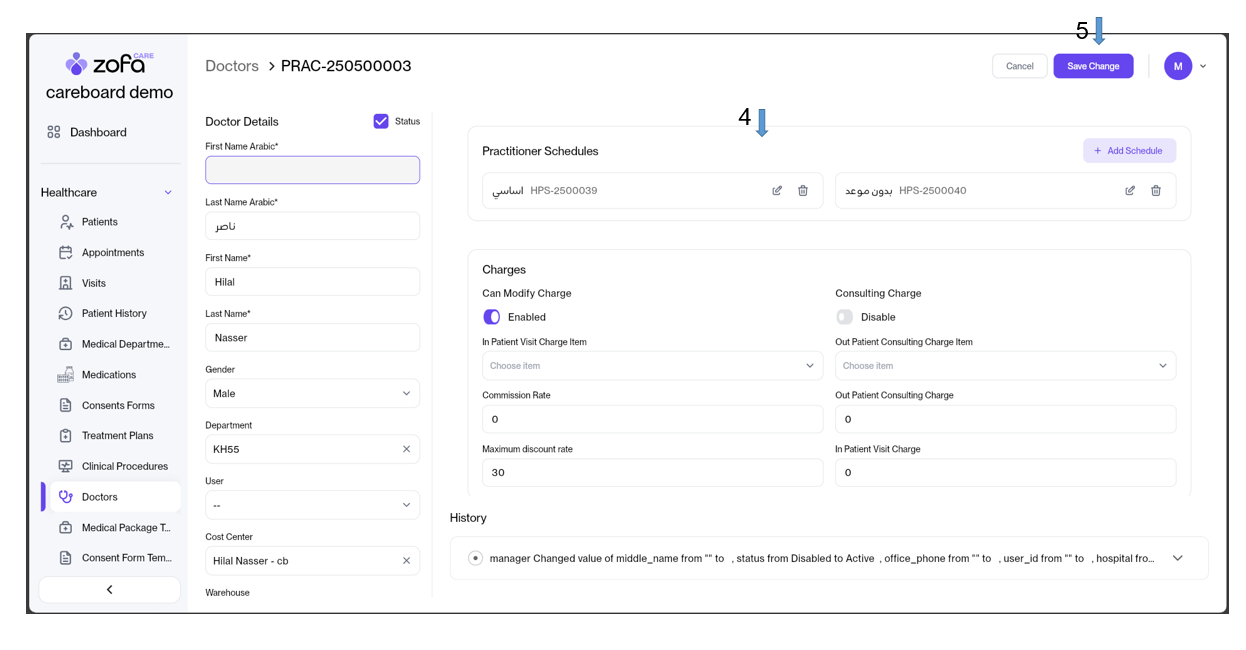
Task: Open Patients in the sidebar
Action: (x=99, y=222)
